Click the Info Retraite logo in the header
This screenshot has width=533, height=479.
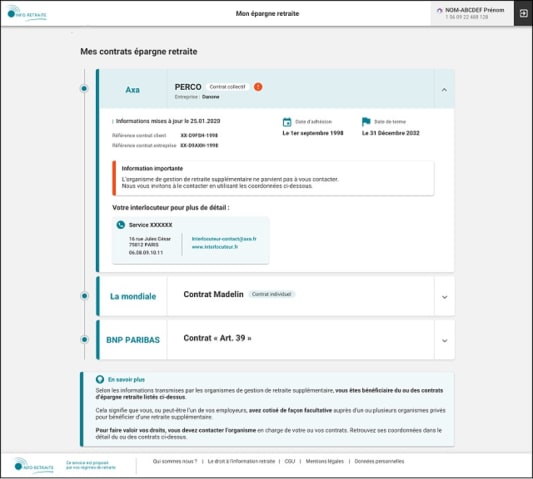(x=27, y=13)
